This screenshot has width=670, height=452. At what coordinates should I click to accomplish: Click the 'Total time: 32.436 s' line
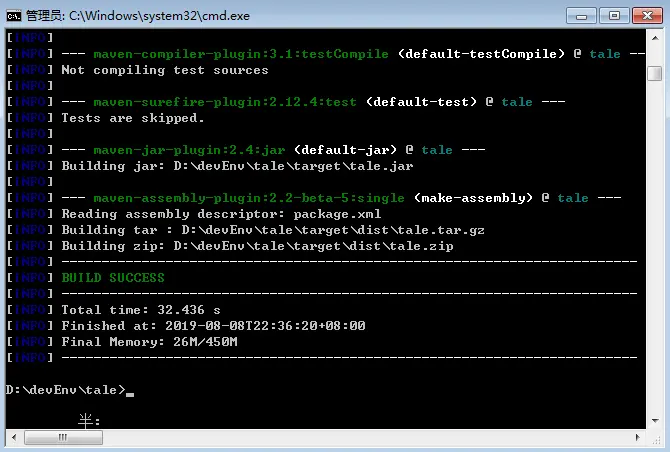[x=141, y=310]
